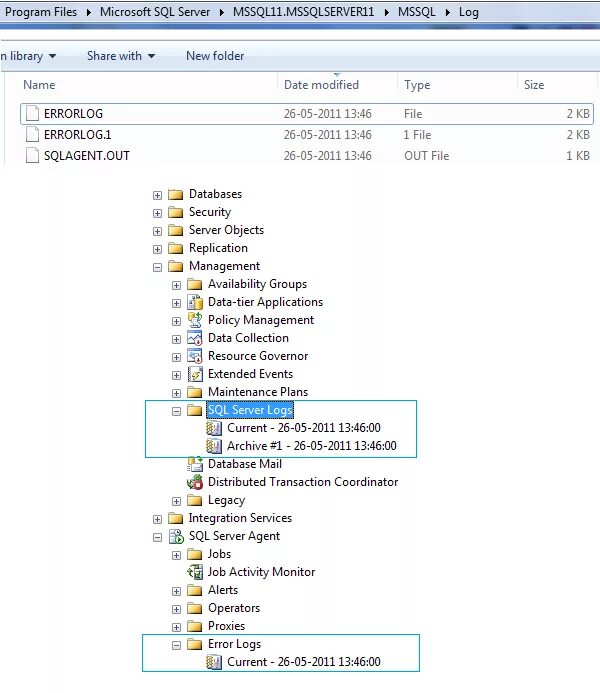The image size is (600, 693).
Task: Open the dropdown arrow after Program Files
Action: click(x=89, y=12)
